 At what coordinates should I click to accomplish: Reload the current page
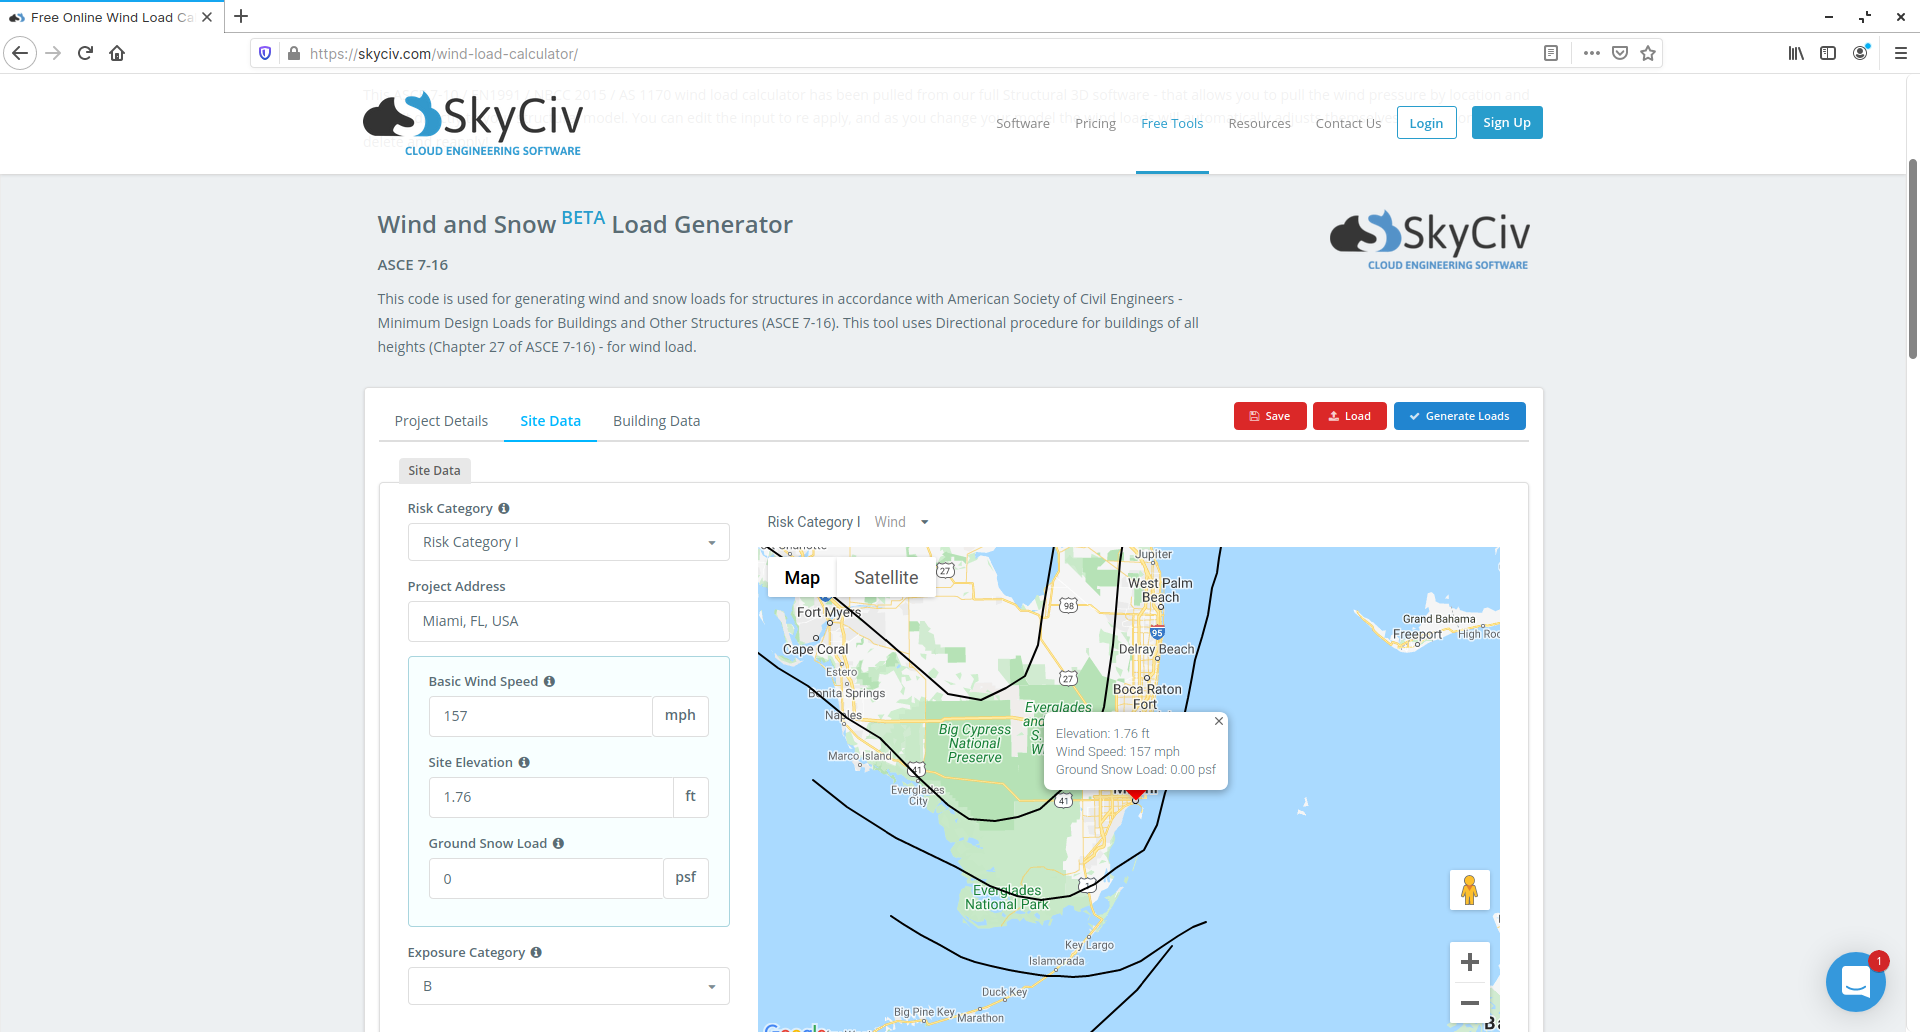point(85,53)
